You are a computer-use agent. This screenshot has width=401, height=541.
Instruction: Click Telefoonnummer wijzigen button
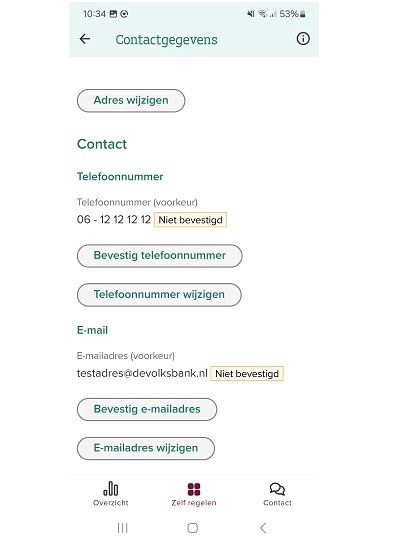click(159, 295)
